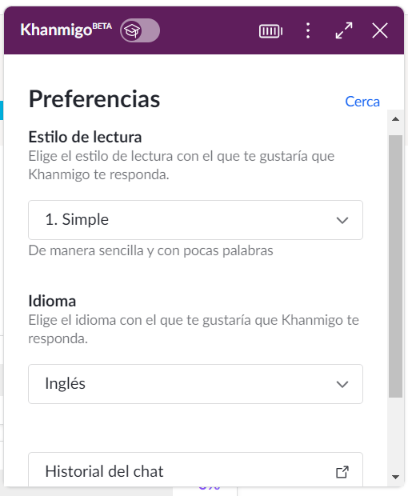This screenshot has height=496, width=408.
Task: Open the three-dot options menu
Action: pyautogui.click(x=308, y=31)
